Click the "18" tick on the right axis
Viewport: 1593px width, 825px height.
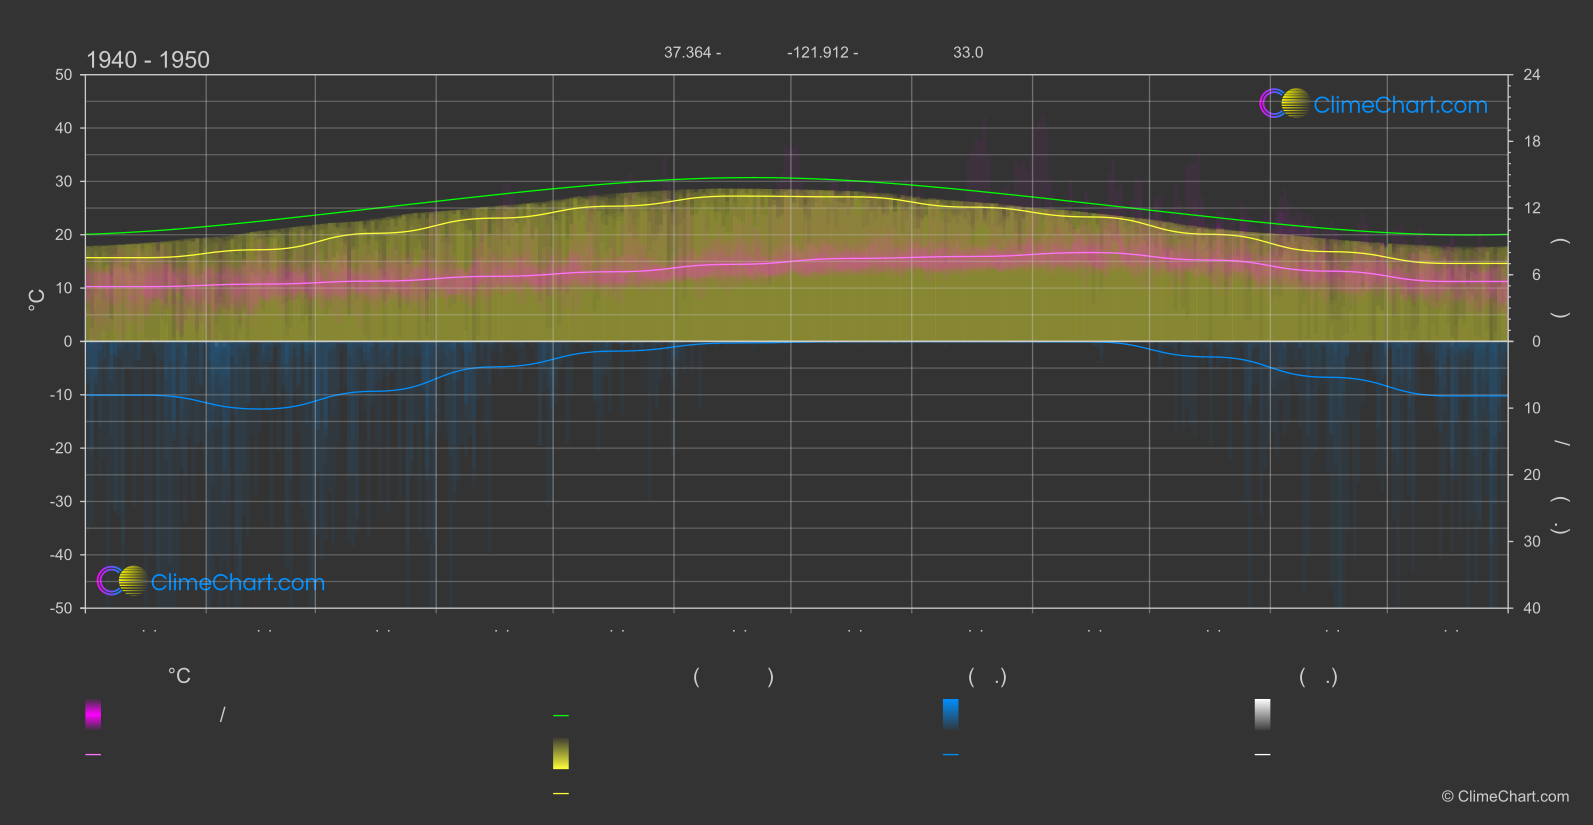coord(1532,142)
